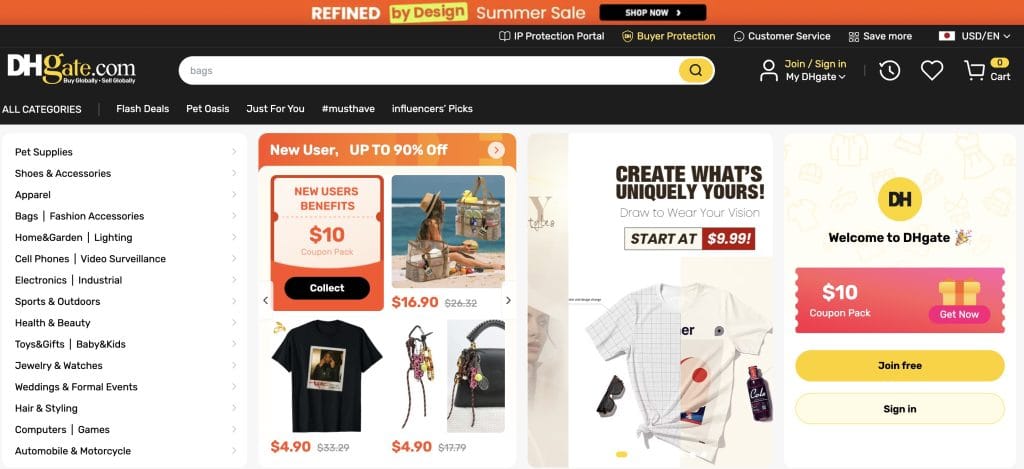The height and width of the screenshot is (469, 1024).
Task: Click into the bags search field
Action: click(428, 71)
